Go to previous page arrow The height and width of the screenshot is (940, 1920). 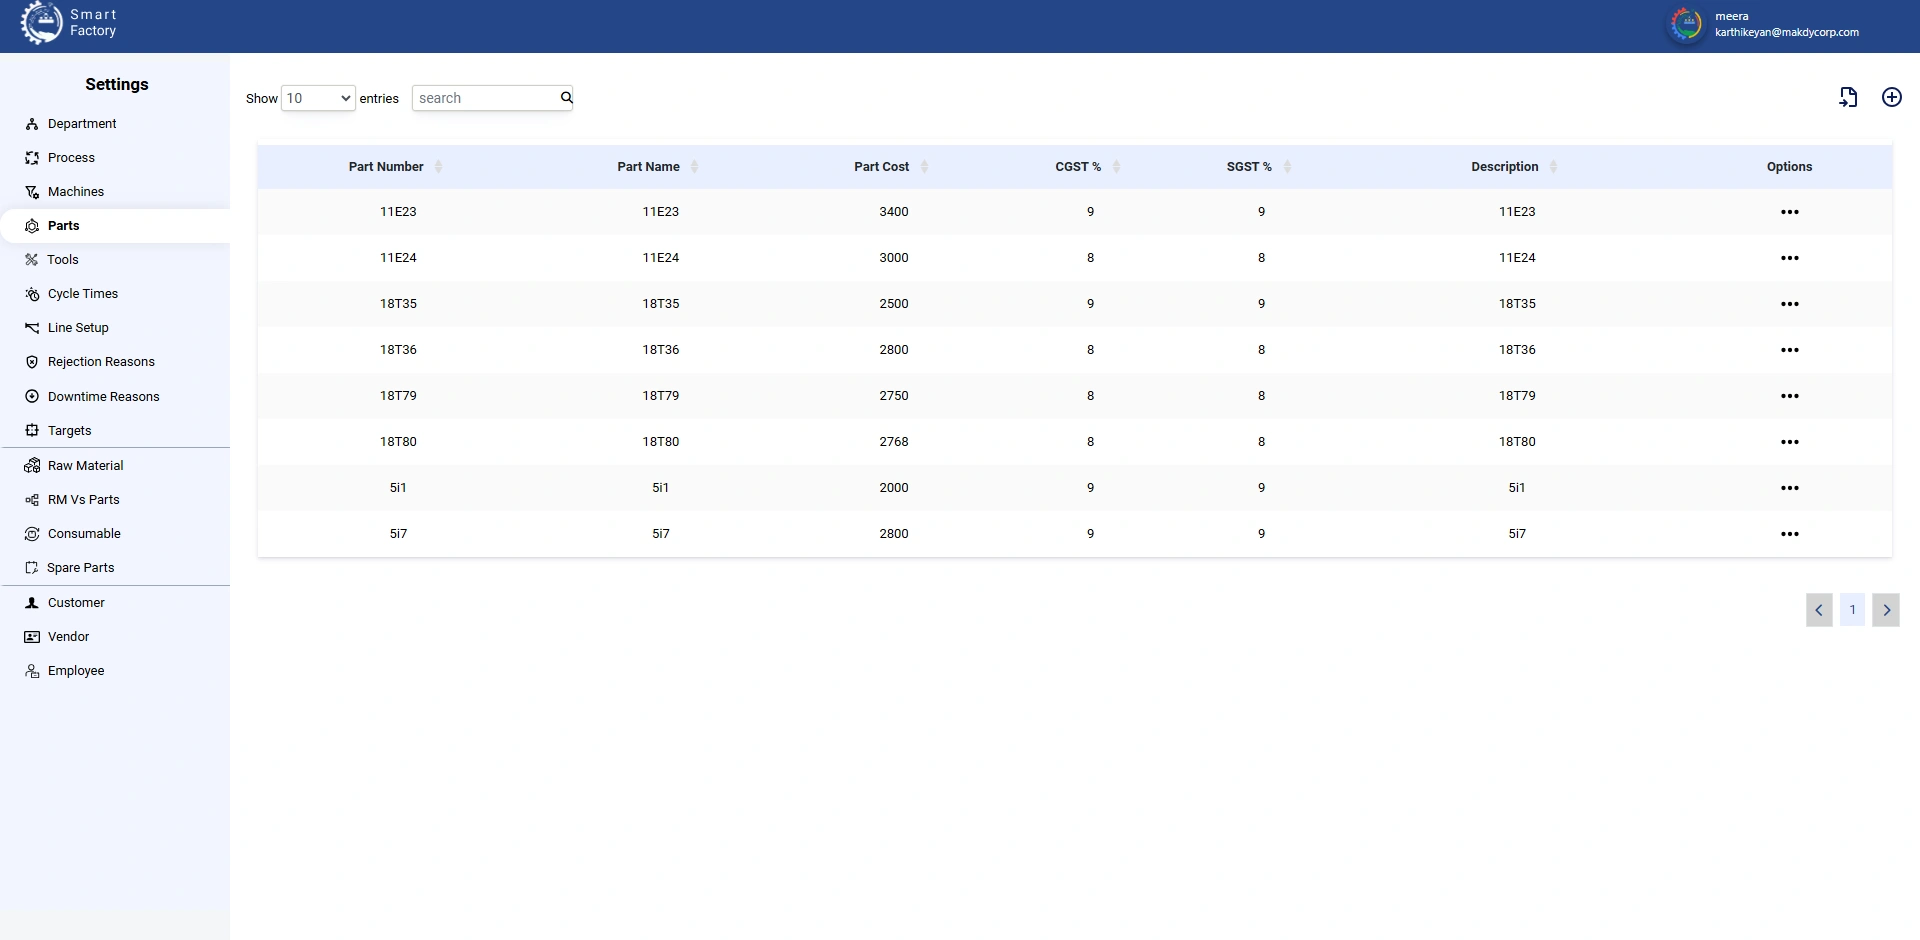coord(1819,610)
